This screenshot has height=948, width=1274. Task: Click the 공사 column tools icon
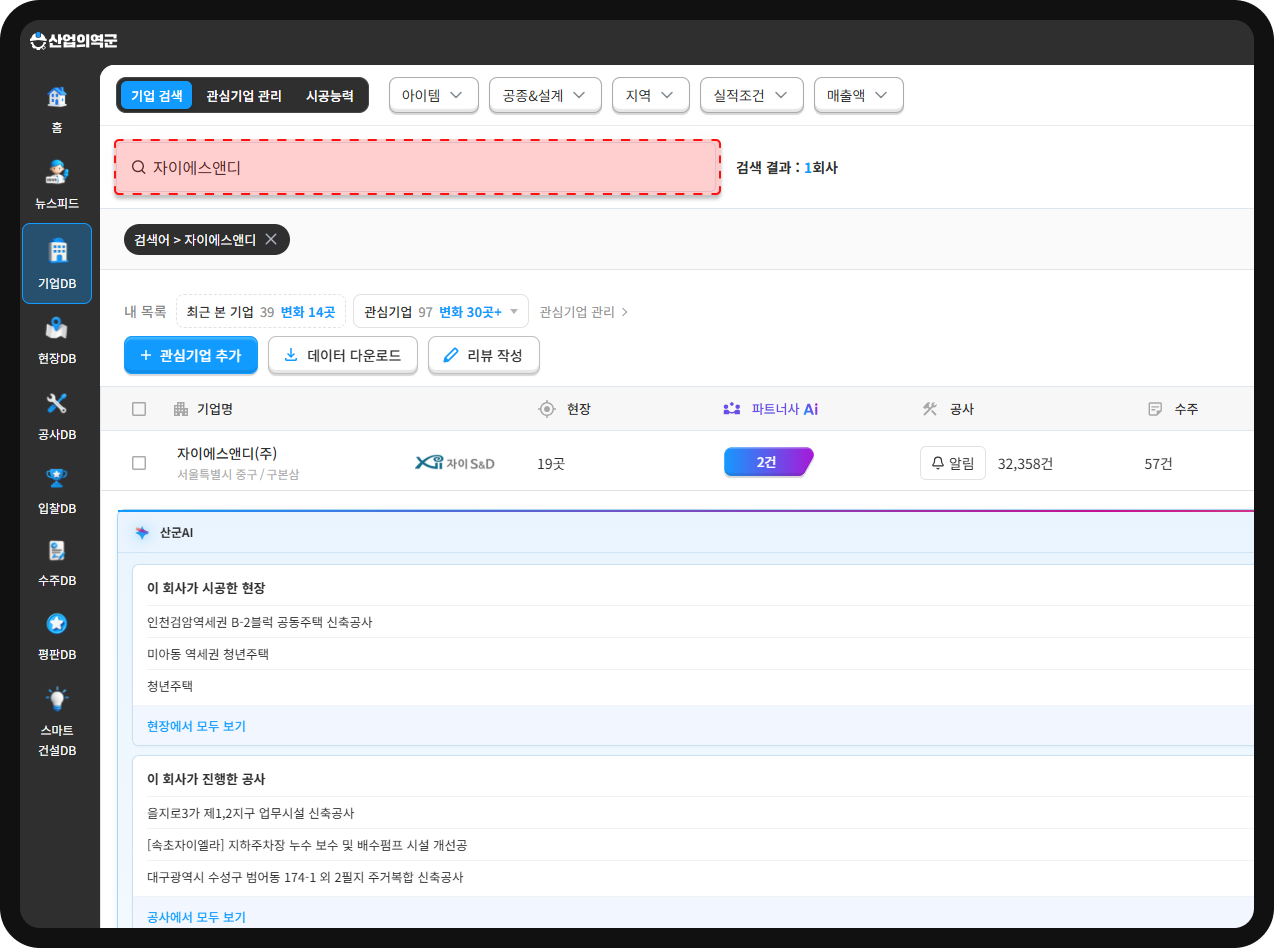(x=930, y=409)
